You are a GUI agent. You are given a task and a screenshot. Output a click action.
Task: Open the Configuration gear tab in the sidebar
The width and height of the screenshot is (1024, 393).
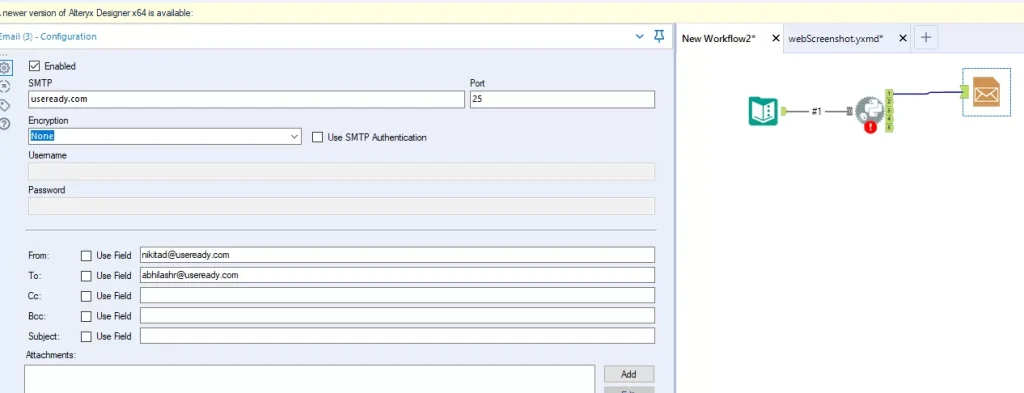(5, 67)
